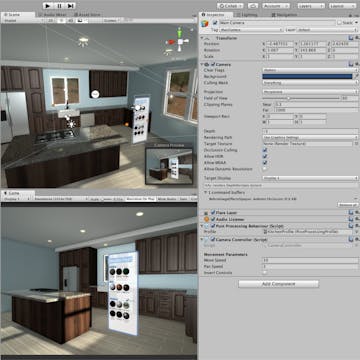Image resolution: width=360 pixels, height=360 pixels.
Task: Collapse the Camera component
Action: pyautogui.click(x=202, y=64)
